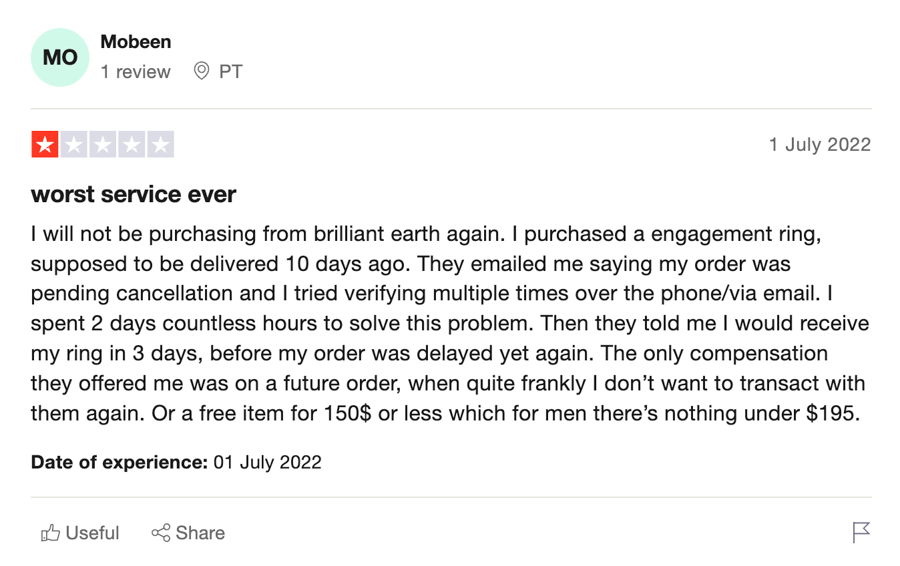Click the PT country label
900x566 pixels.
(231, 72)
